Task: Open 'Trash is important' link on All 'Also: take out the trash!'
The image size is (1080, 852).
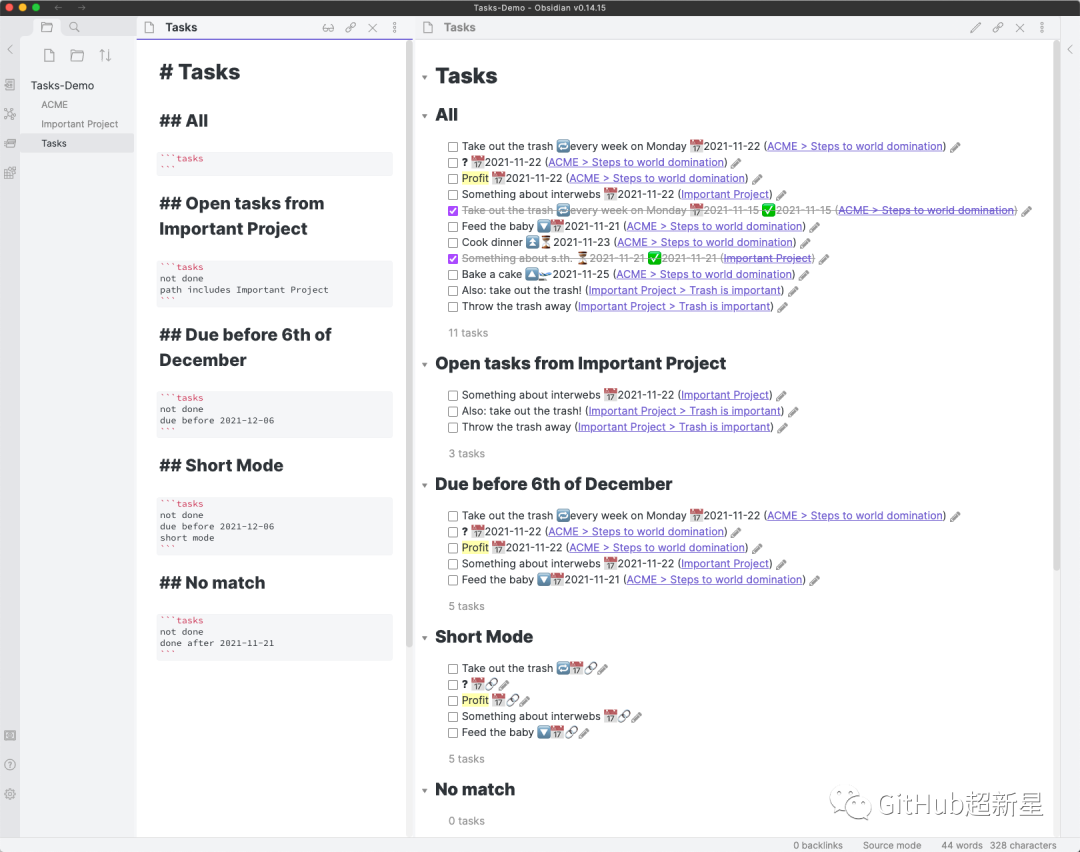Action: [685, 291]
